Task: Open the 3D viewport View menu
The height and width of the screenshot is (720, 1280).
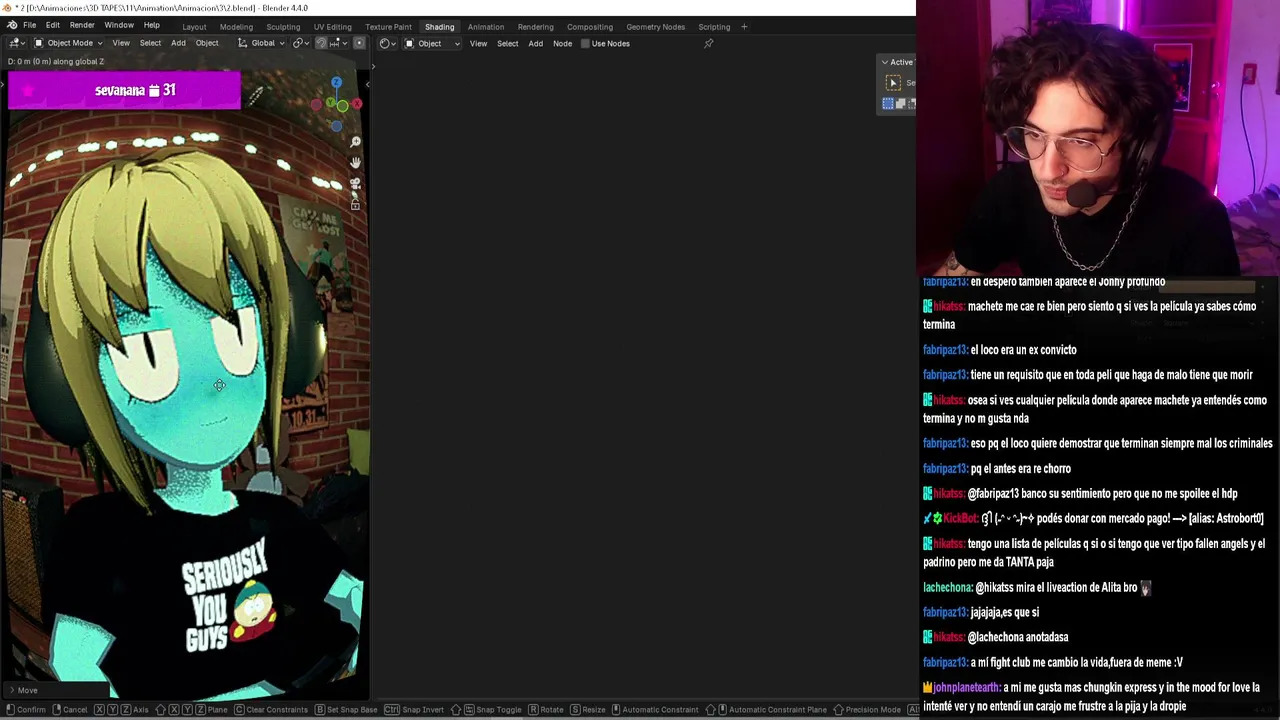Action: click(x=121, y=43)
